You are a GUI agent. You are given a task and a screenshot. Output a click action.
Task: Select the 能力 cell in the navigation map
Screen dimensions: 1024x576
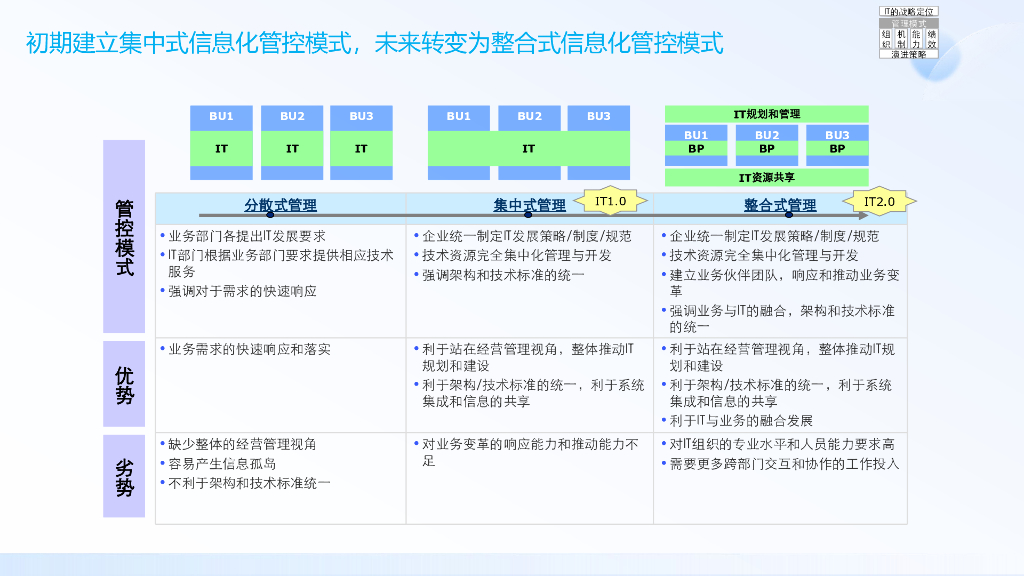coord(917,37)
